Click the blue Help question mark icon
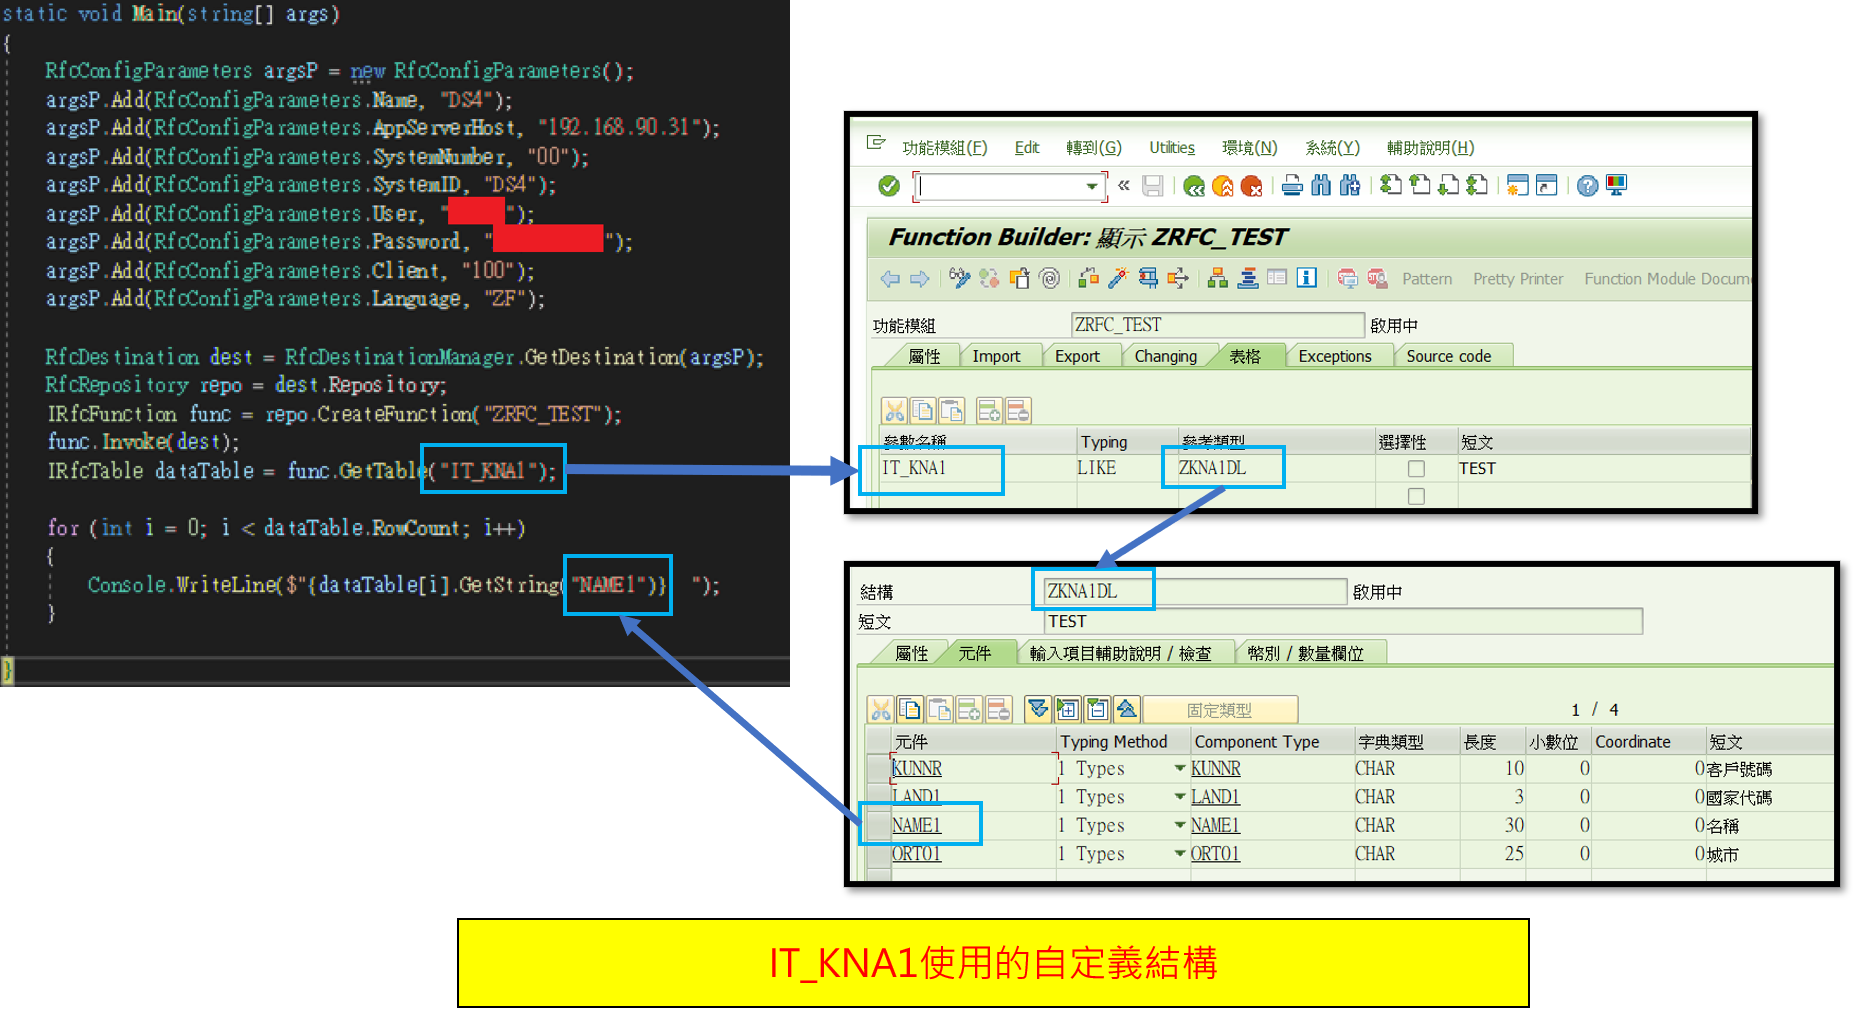The width and height of the screenshot is (1853, 1009). coord(1587,186)
